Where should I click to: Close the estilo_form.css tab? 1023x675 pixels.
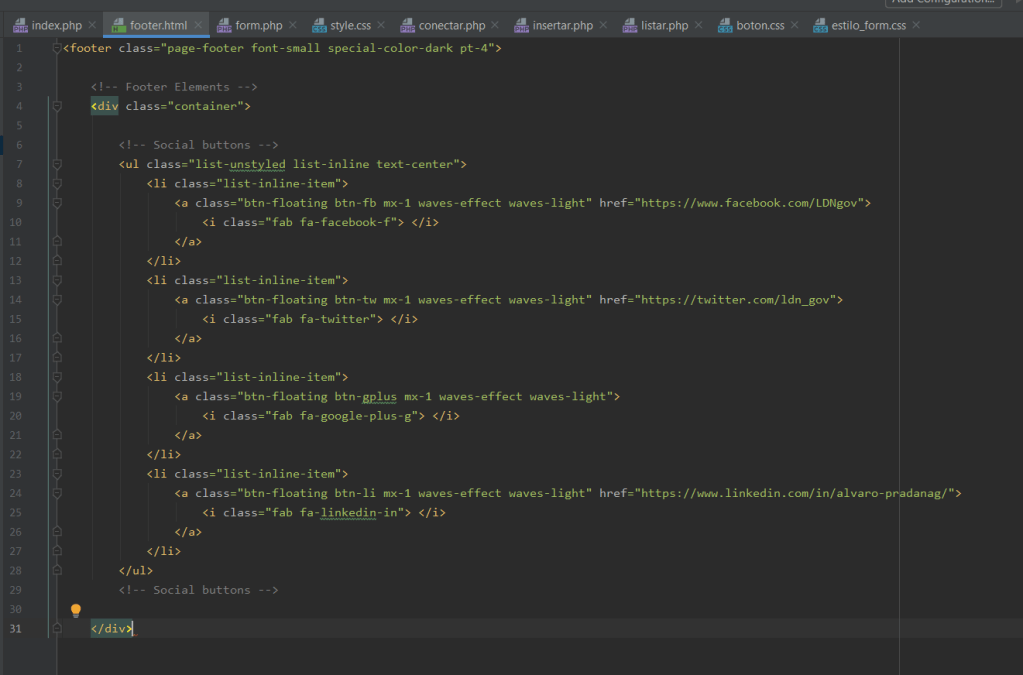tap(917, 25)
